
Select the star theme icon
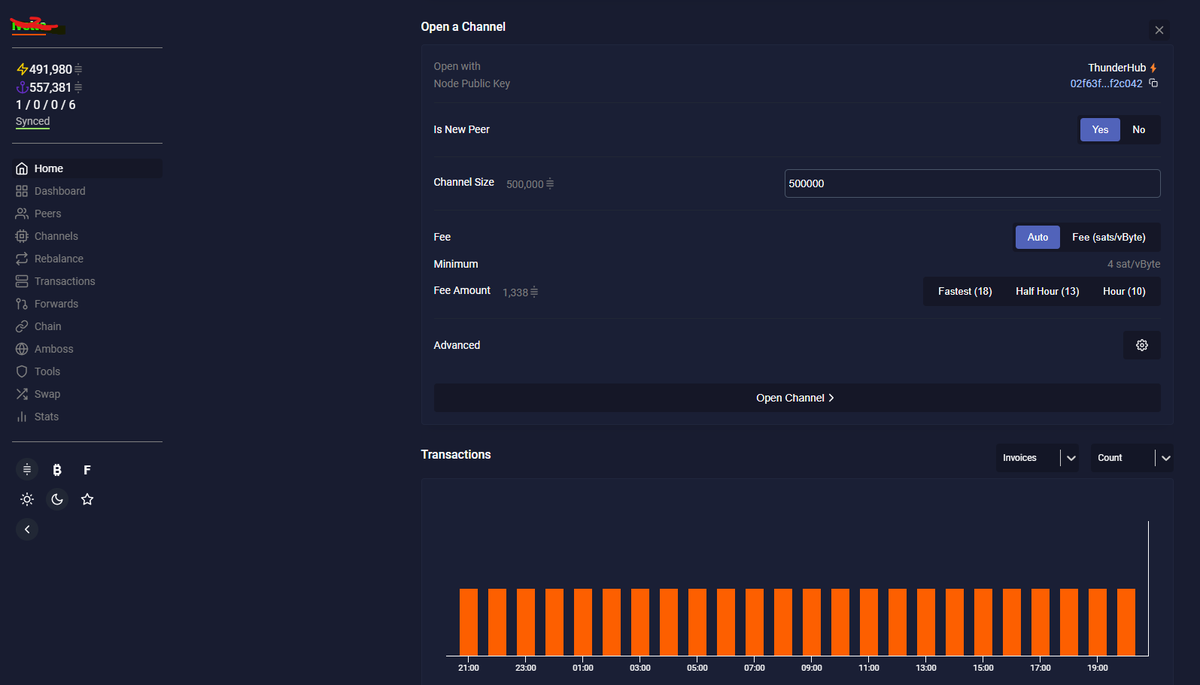tap(87, 499)
